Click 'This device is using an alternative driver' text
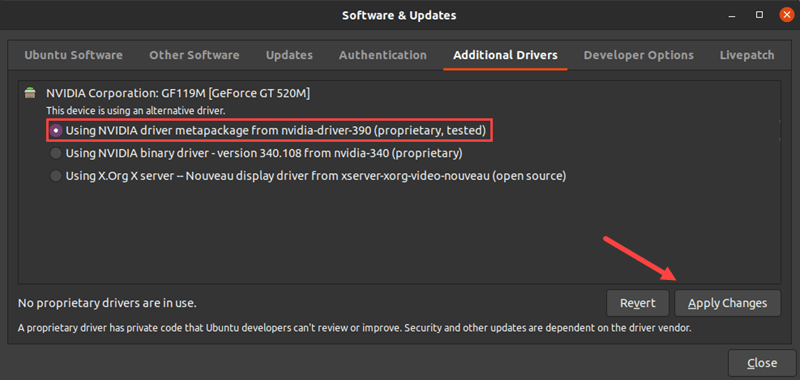Viewport: 800px width, 380px height. [136, 110]
